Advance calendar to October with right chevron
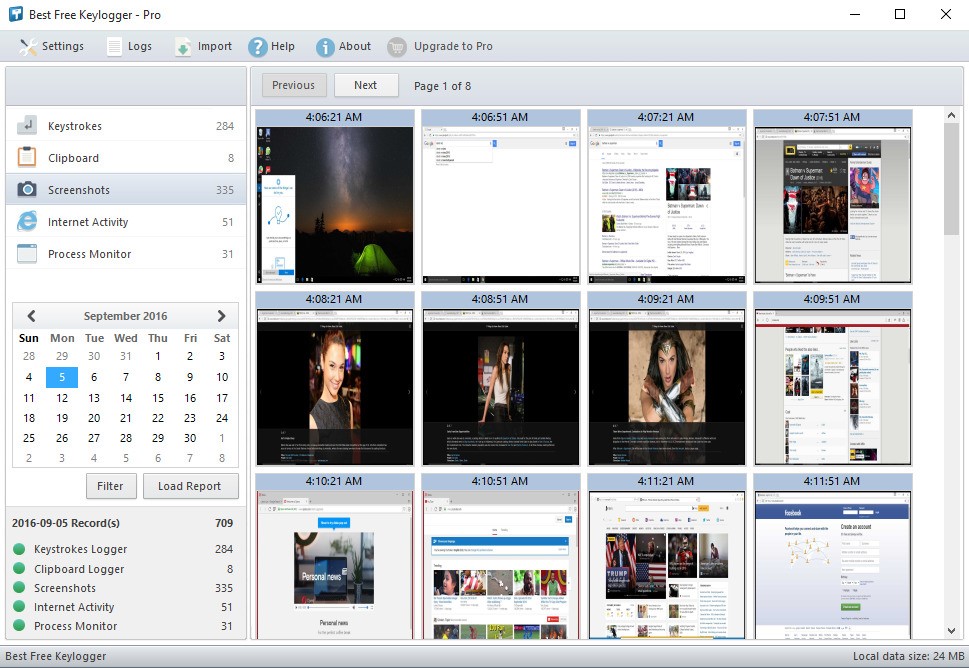 [222, 315]
